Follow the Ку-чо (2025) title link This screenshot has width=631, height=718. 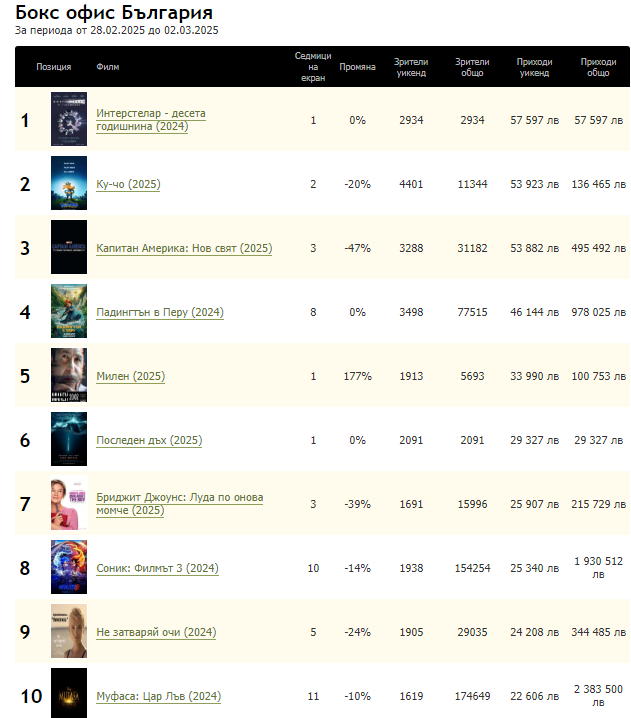(x=128, y=184)
